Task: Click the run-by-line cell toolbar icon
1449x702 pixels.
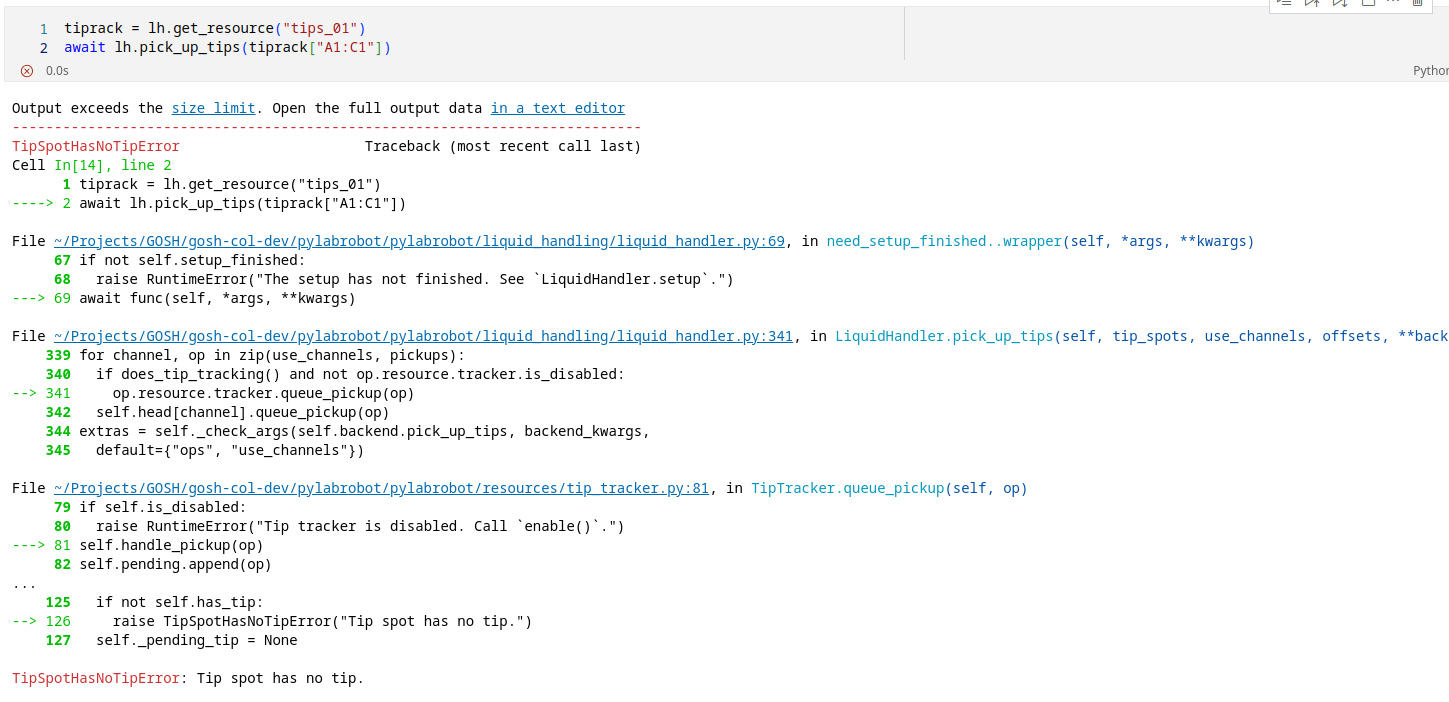Action: (1284, 3)
